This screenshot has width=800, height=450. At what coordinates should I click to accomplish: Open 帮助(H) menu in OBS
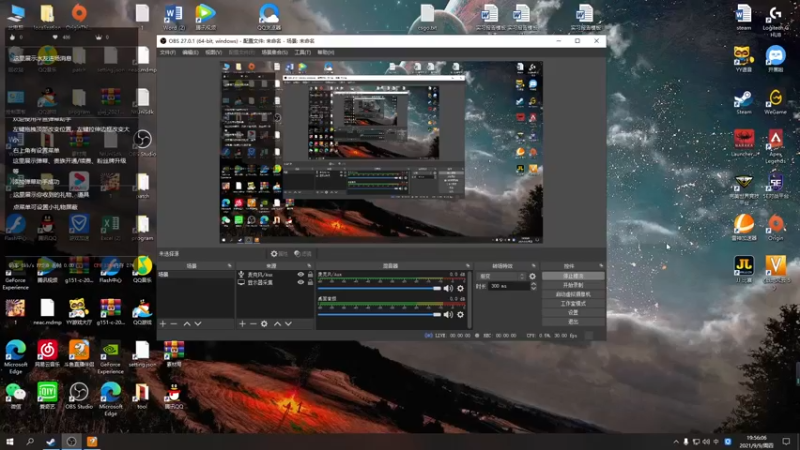[326, 53]
